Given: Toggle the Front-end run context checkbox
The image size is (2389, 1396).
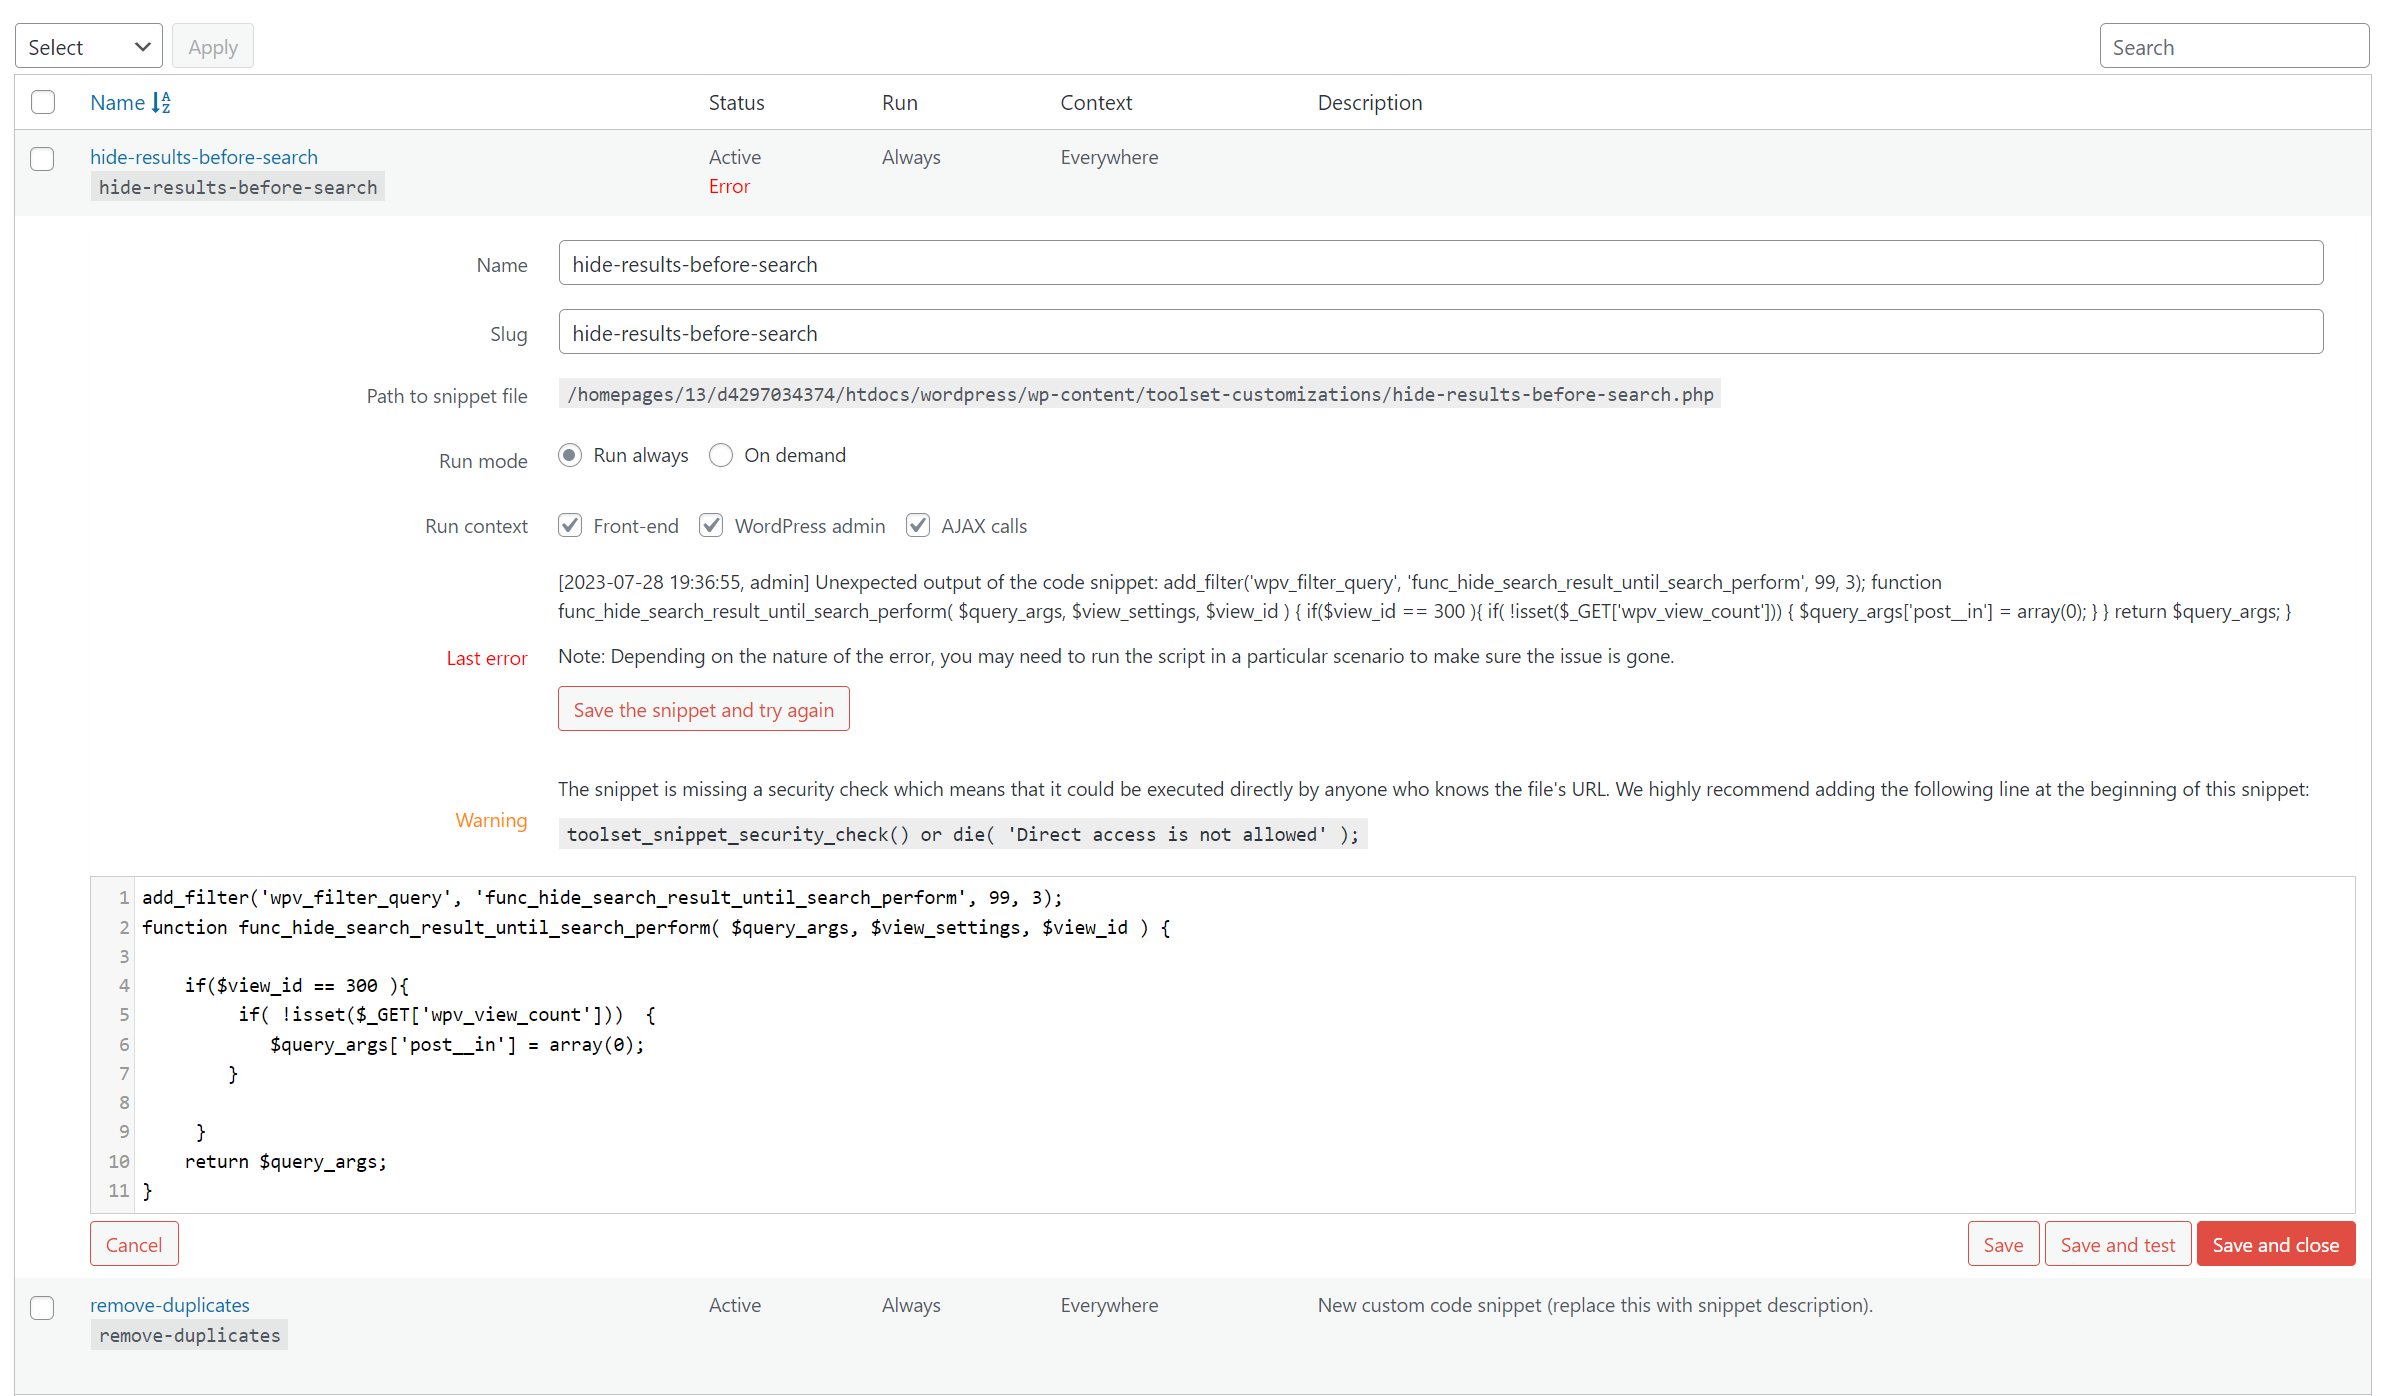Looking at the screenshot, I should [x=570, y=526].
